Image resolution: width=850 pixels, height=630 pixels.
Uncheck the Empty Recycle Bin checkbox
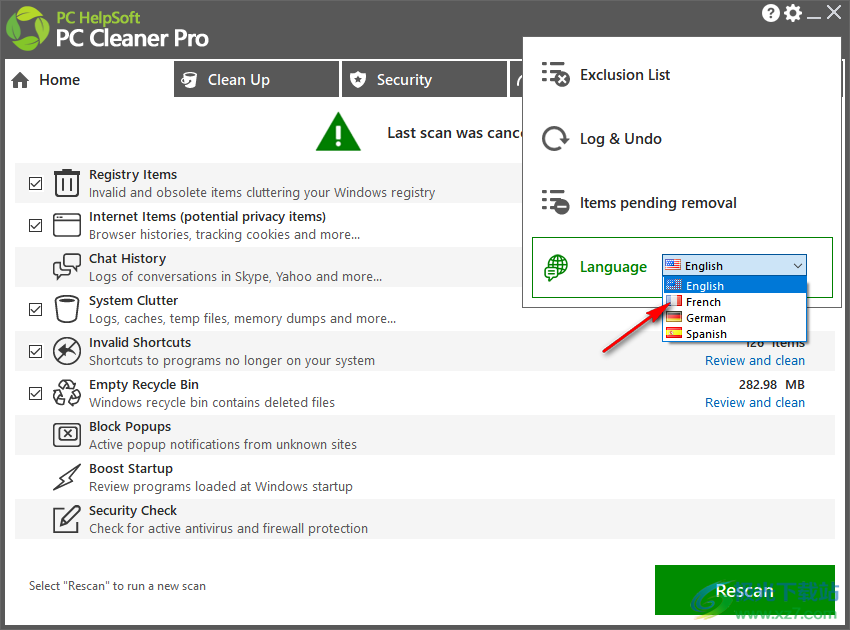35,393
